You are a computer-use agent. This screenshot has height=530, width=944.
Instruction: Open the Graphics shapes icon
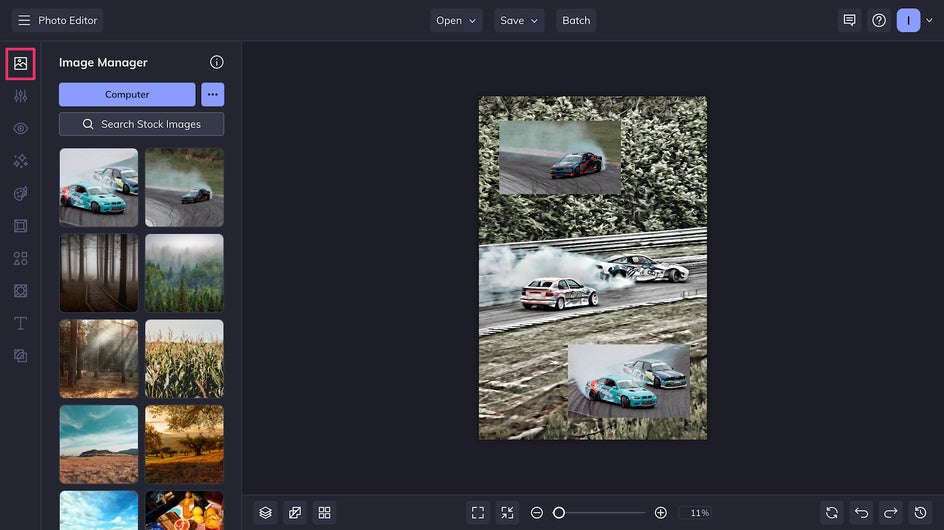pyautogui.click(x=20, y=258)
